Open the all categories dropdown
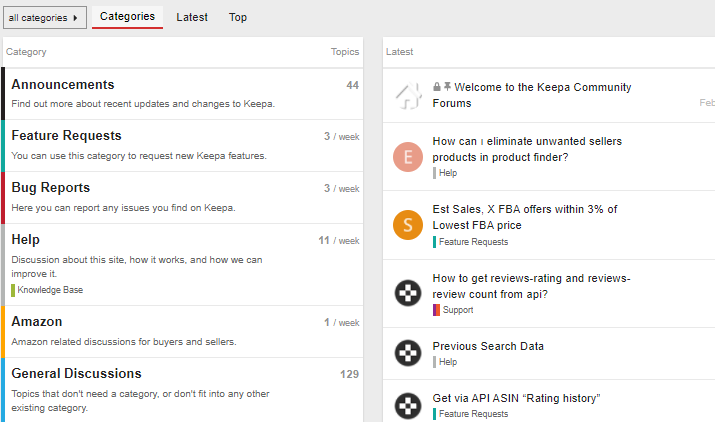 tap(45, 18)
